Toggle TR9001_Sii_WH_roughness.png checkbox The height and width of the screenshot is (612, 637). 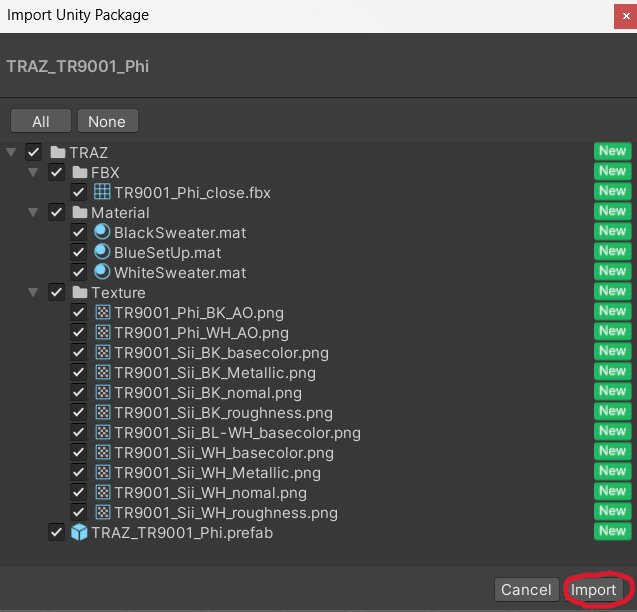(78, 512)
